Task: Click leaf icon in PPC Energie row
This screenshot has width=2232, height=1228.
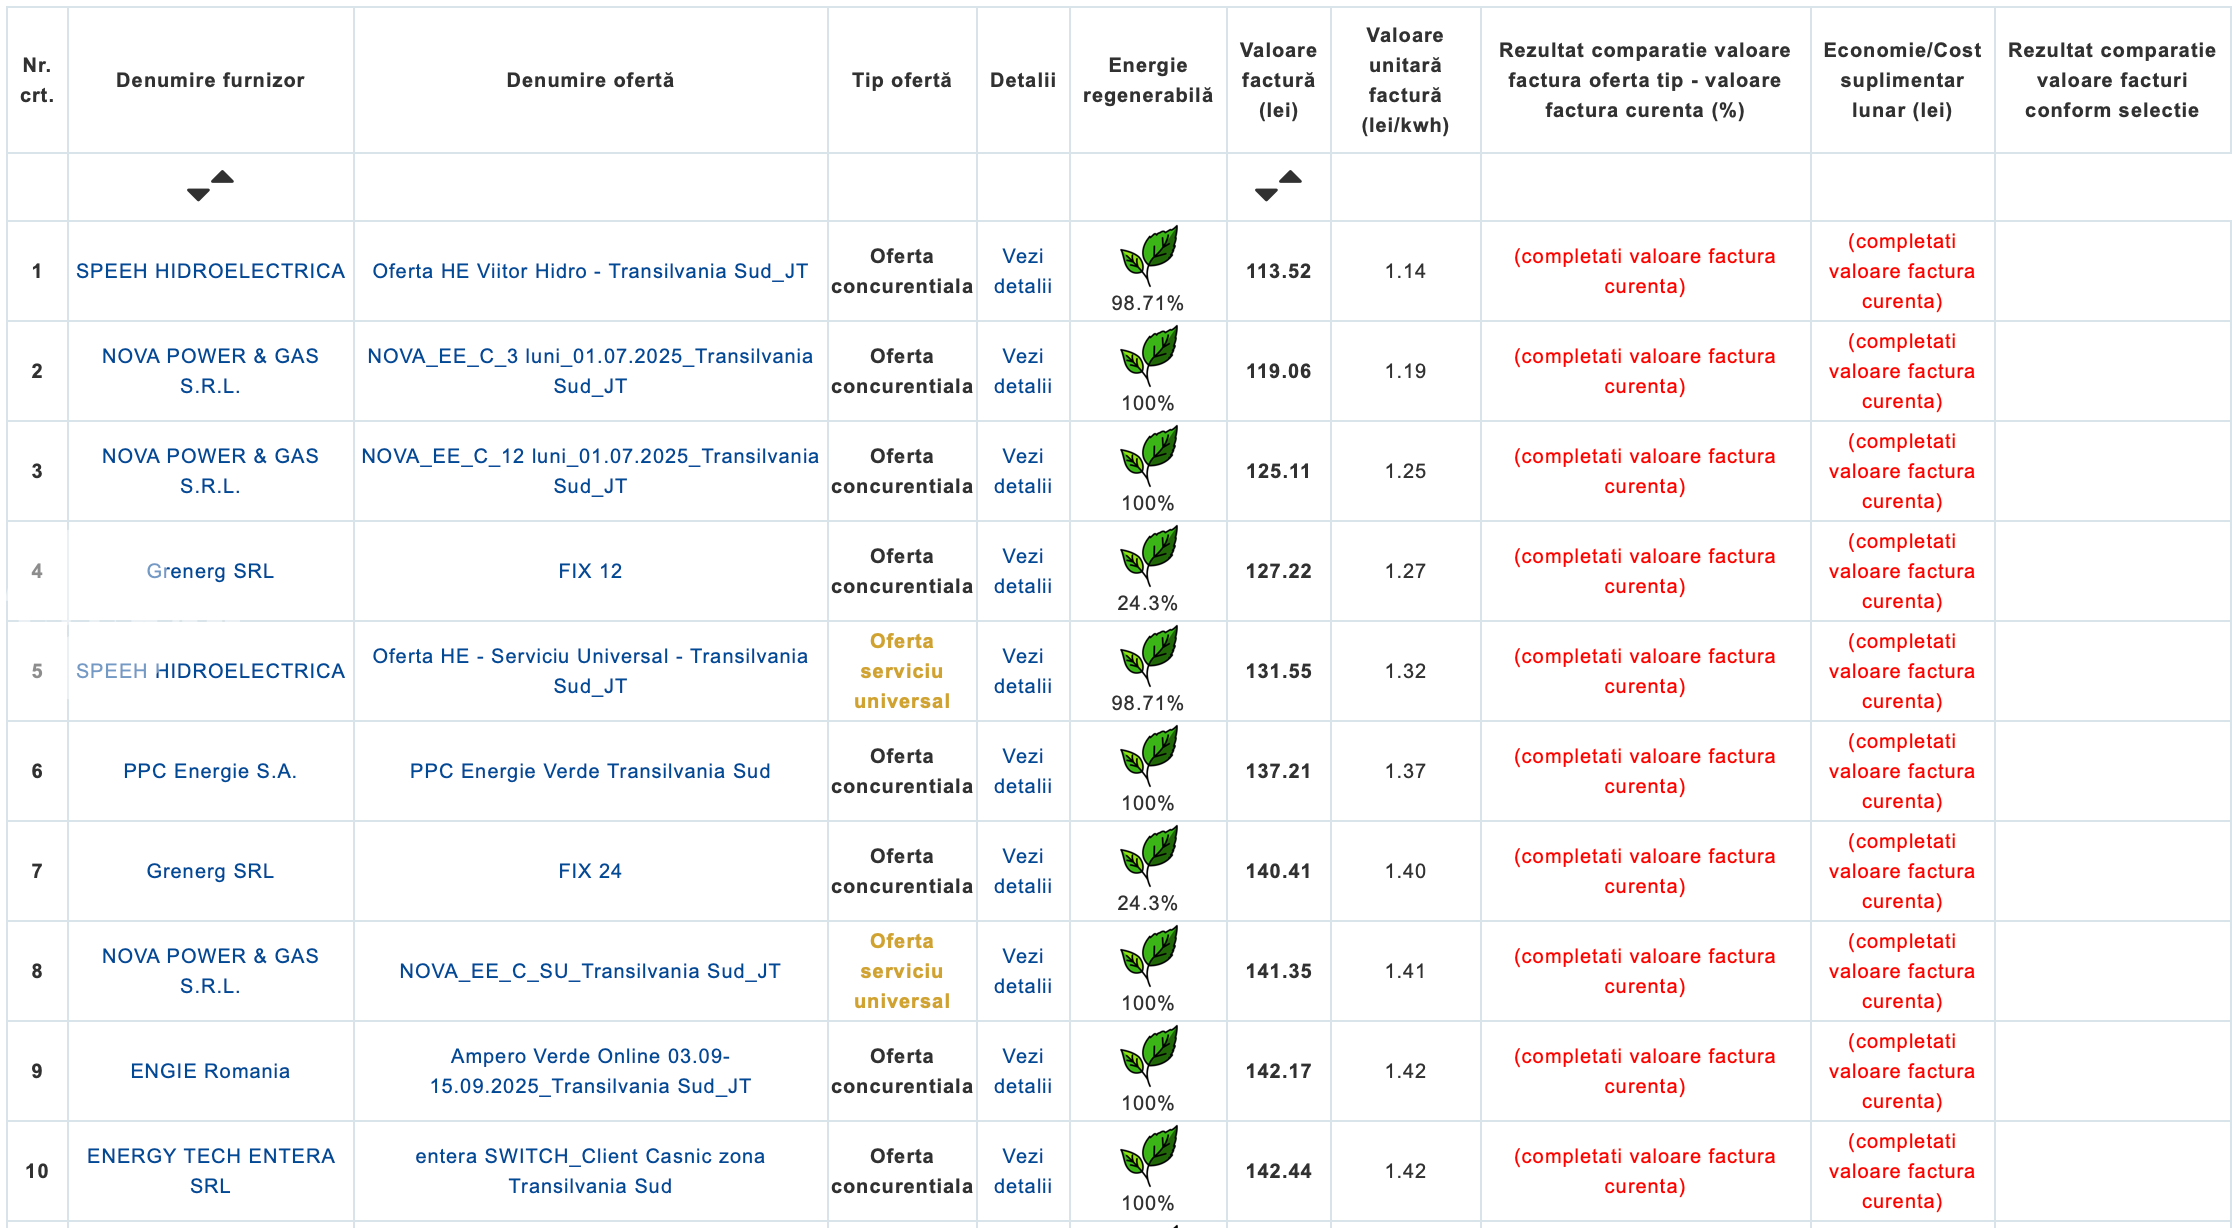Action: click(1148, 756)
